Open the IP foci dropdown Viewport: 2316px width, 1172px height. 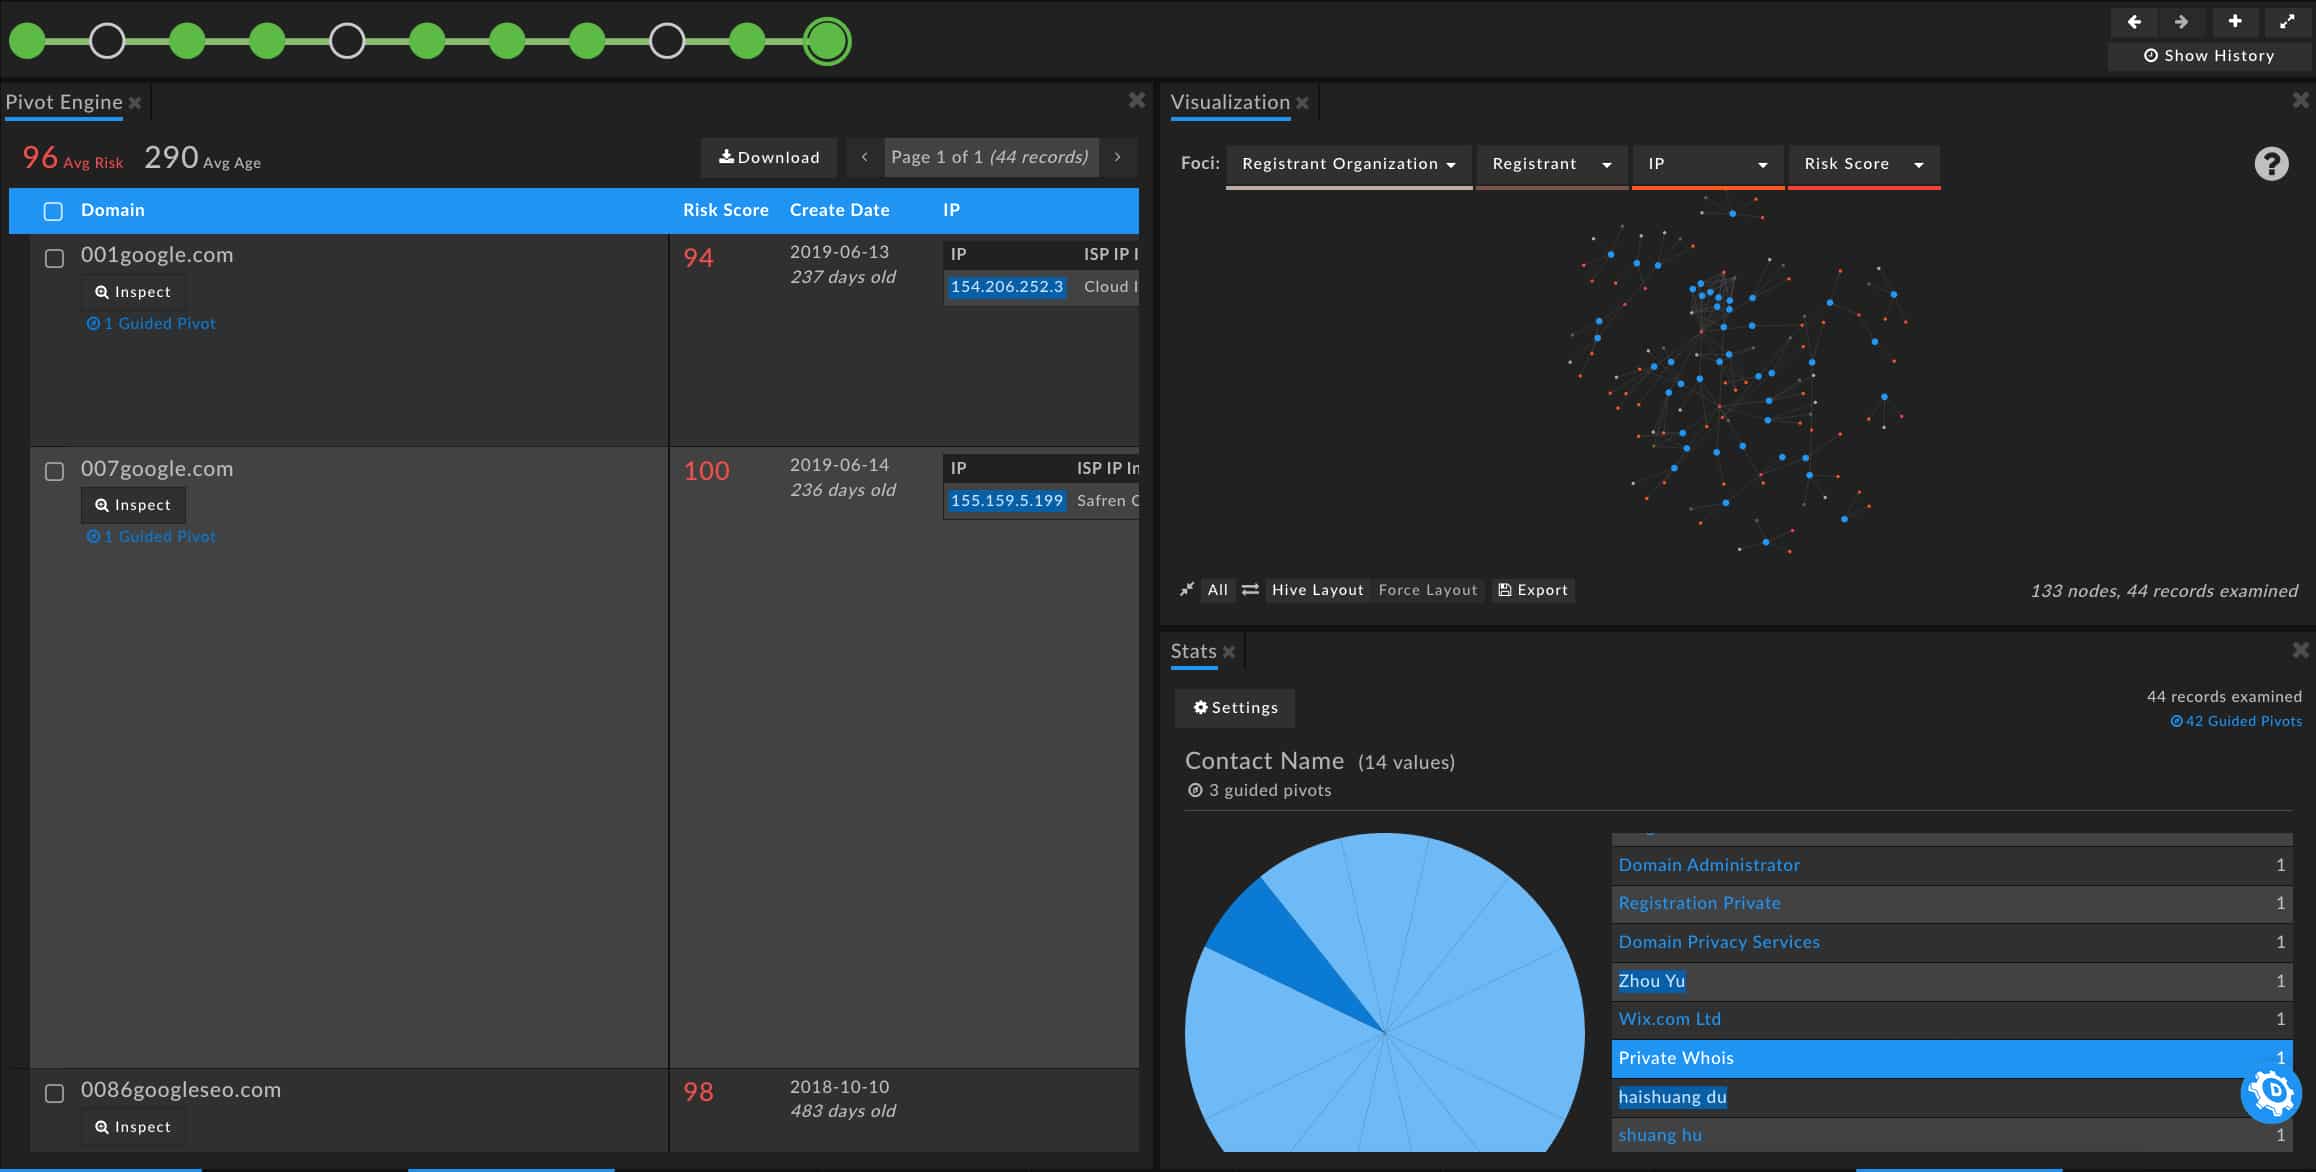(1707, 164)
